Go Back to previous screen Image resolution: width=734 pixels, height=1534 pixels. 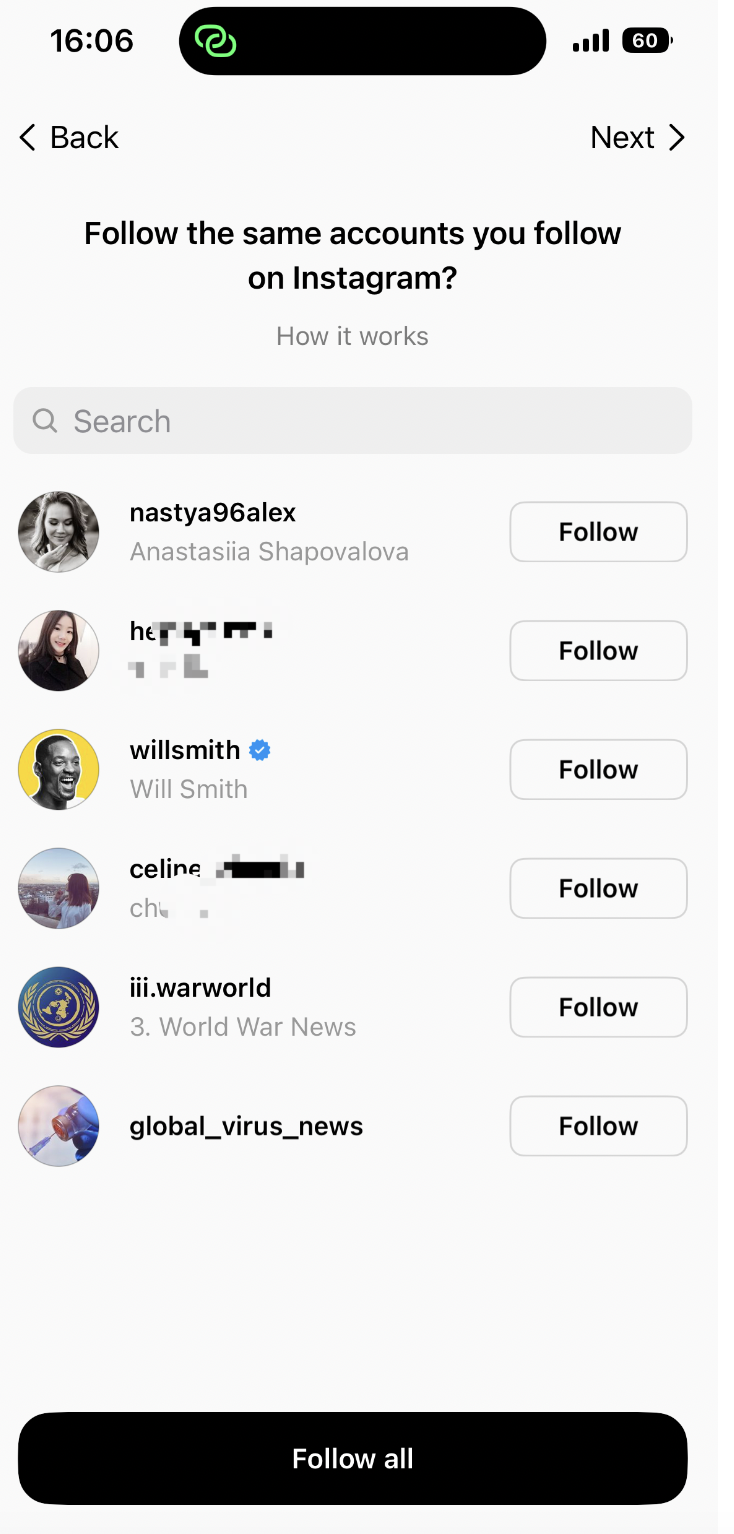[68, 137]
